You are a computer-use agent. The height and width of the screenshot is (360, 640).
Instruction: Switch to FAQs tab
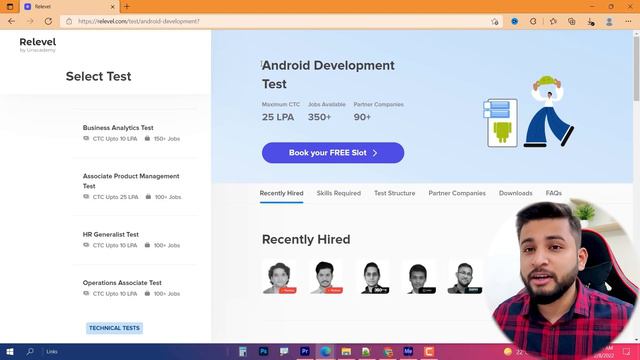tap(553, 193)
